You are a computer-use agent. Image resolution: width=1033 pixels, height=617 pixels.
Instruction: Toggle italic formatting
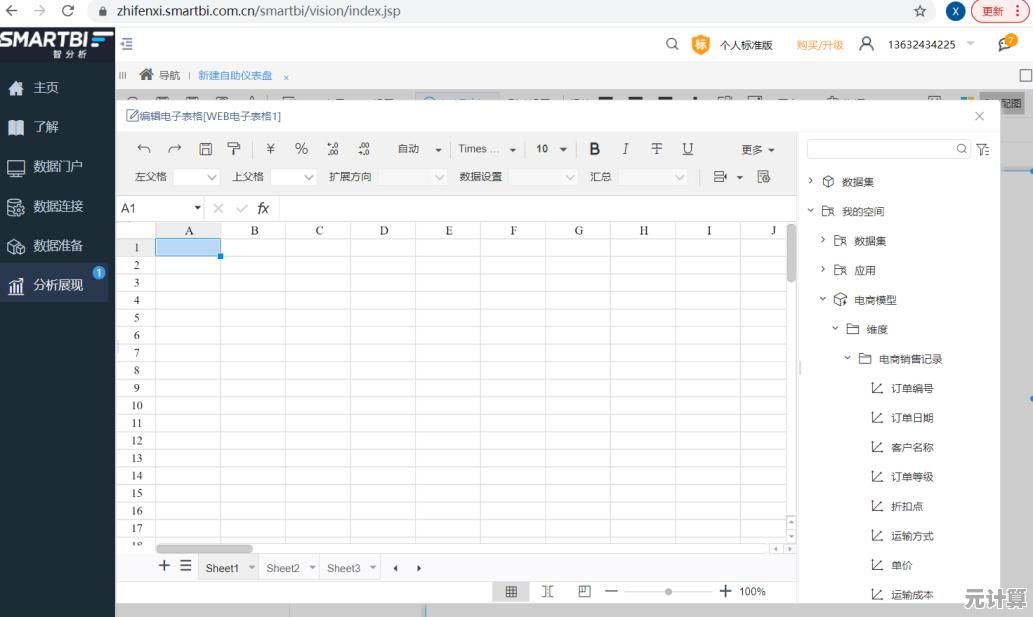pyautogui.click(x=625, y=148)
